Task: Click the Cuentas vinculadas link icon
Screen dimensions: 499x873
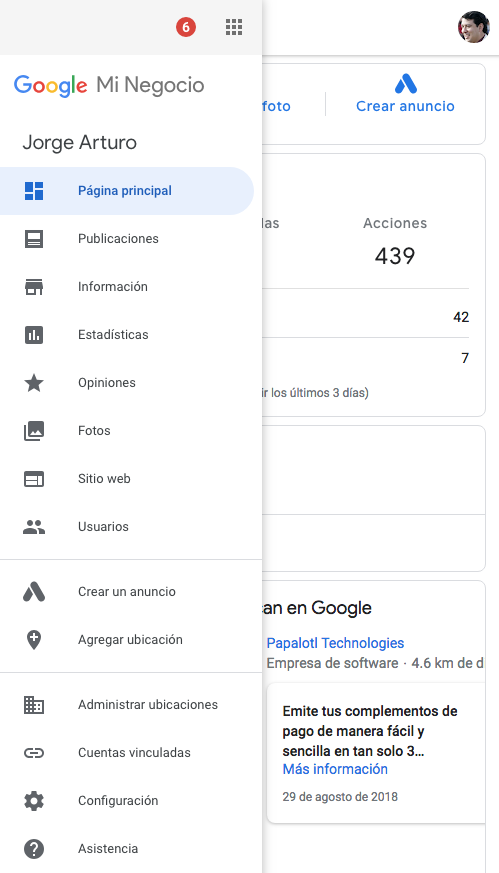Action: (34, 753)
